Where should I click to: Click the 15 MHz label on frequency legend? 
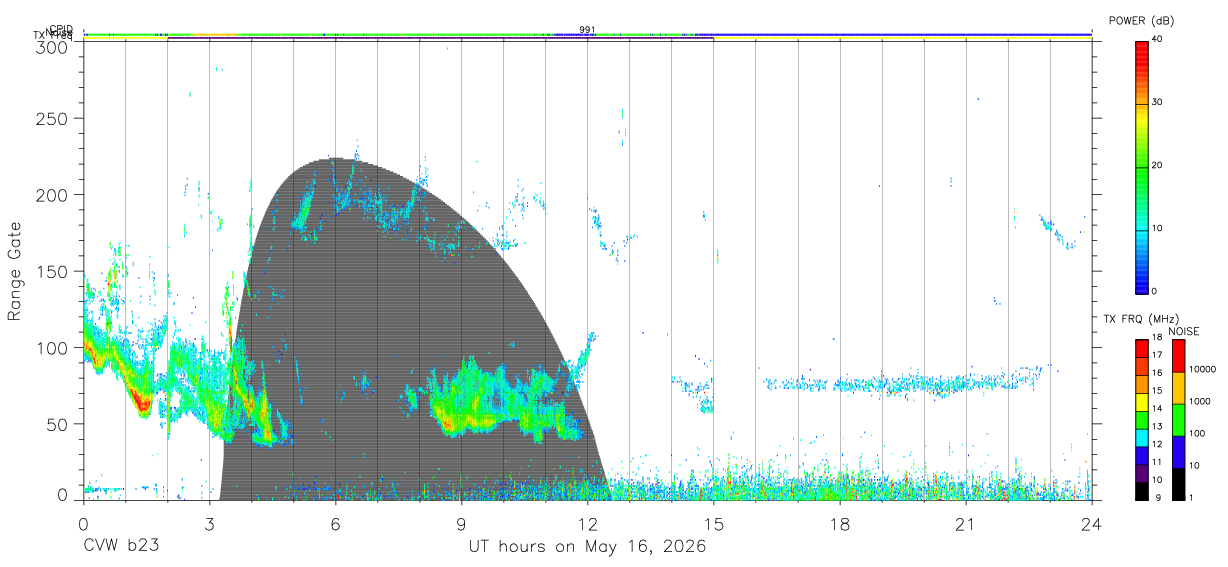click(1157, 390)
